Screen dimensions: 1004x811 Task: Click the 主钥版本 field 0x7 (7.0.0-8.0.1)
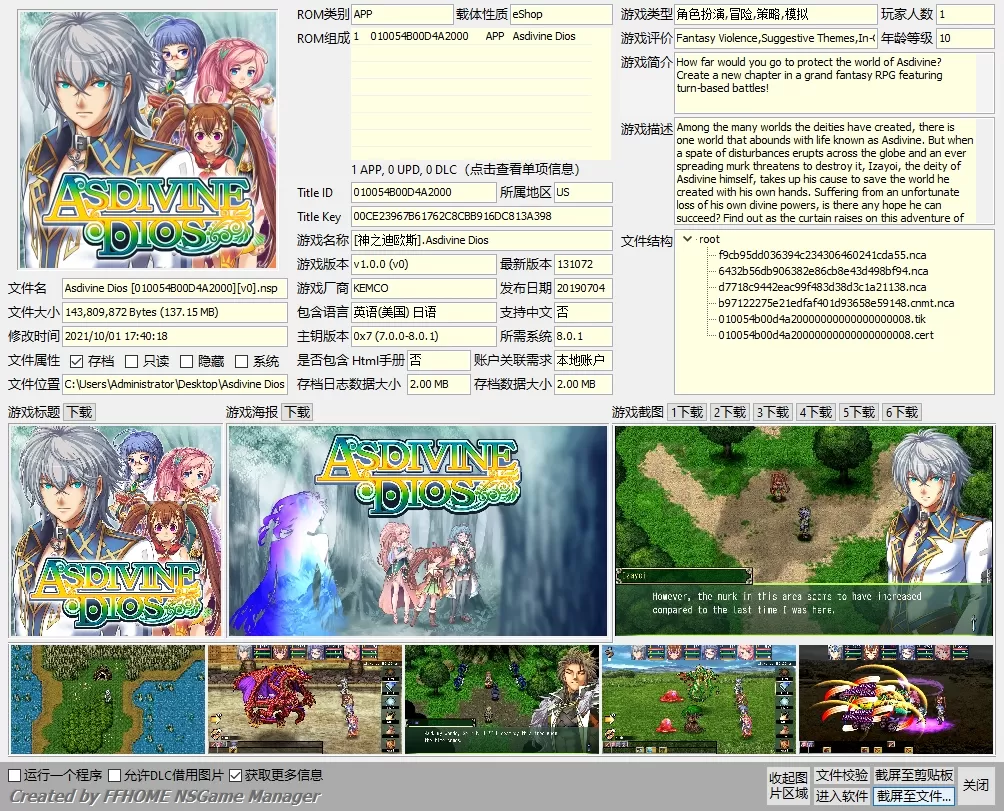pos(424,336)
